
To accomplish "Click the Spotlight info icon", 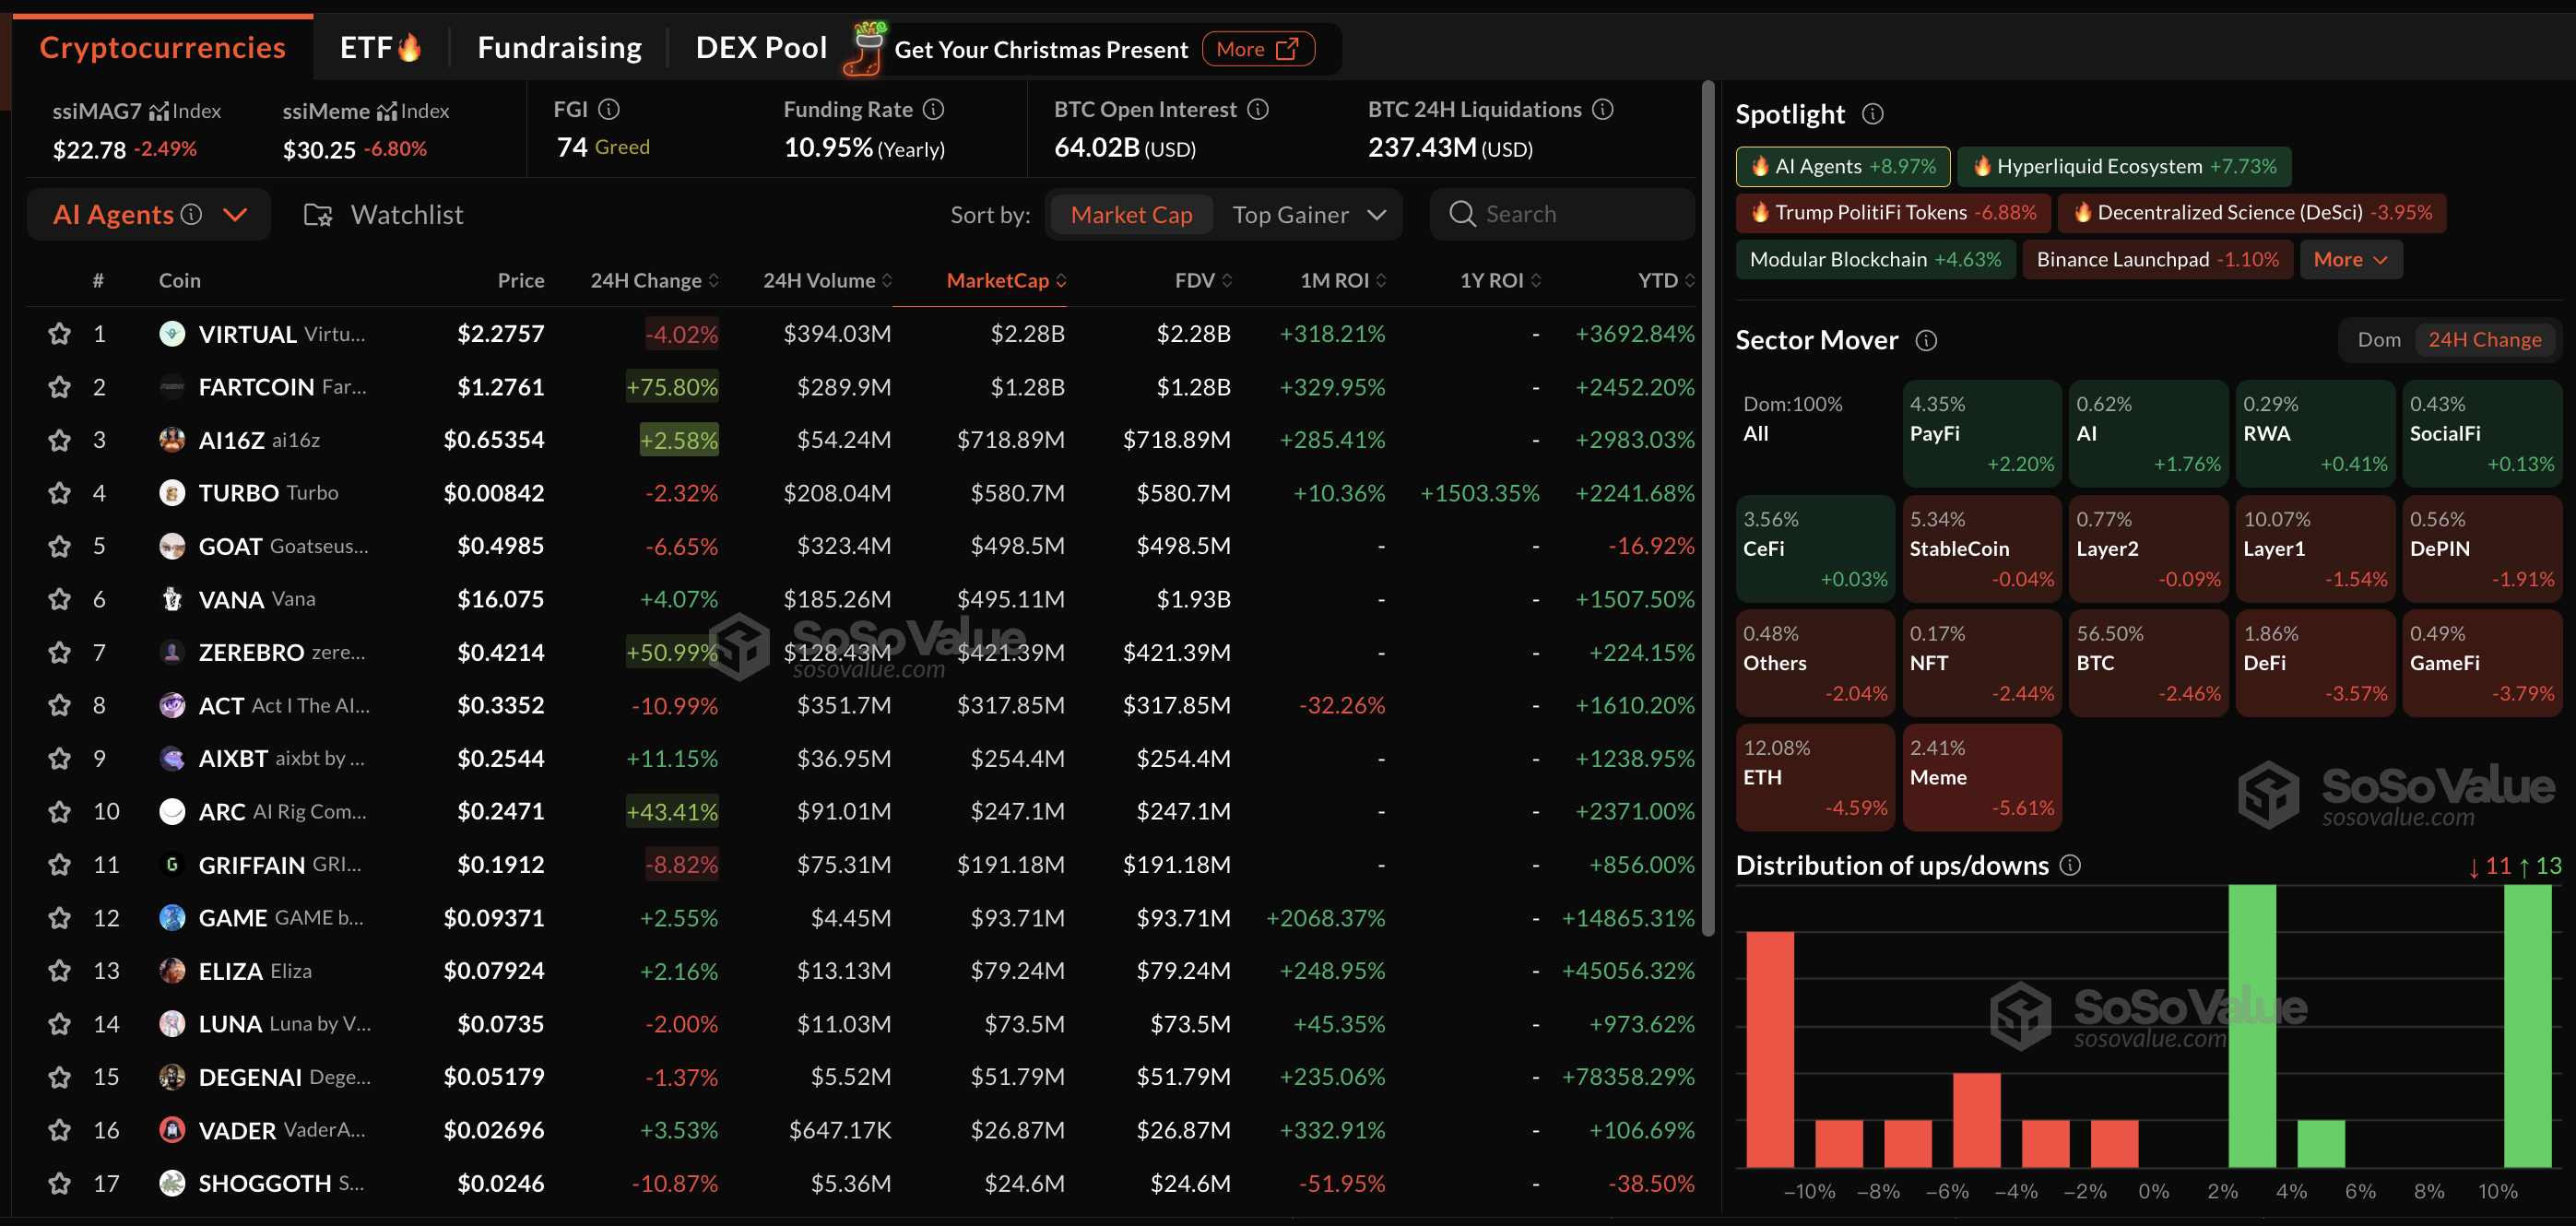I will click(1873, 114).
